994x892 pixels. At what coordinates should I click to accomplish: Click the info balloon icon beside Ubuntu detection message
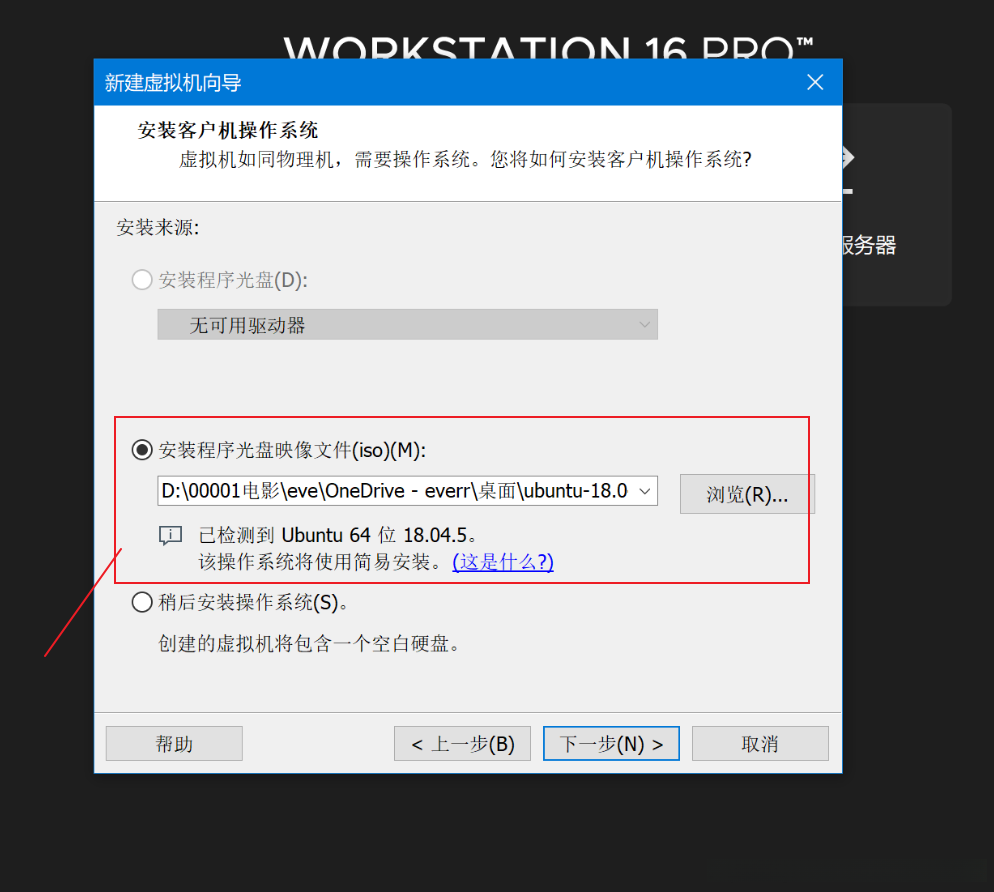click(170, 535)
